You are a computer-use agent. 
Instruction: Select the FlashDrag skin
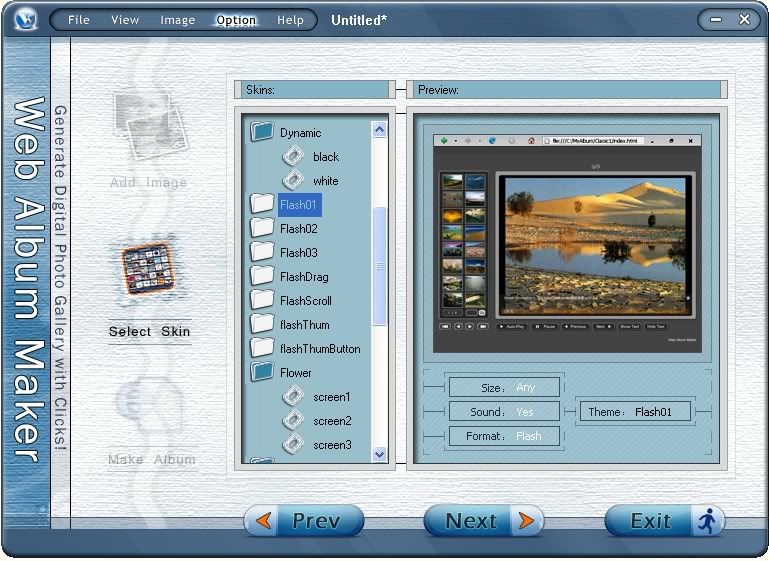[x=304, y=277]
